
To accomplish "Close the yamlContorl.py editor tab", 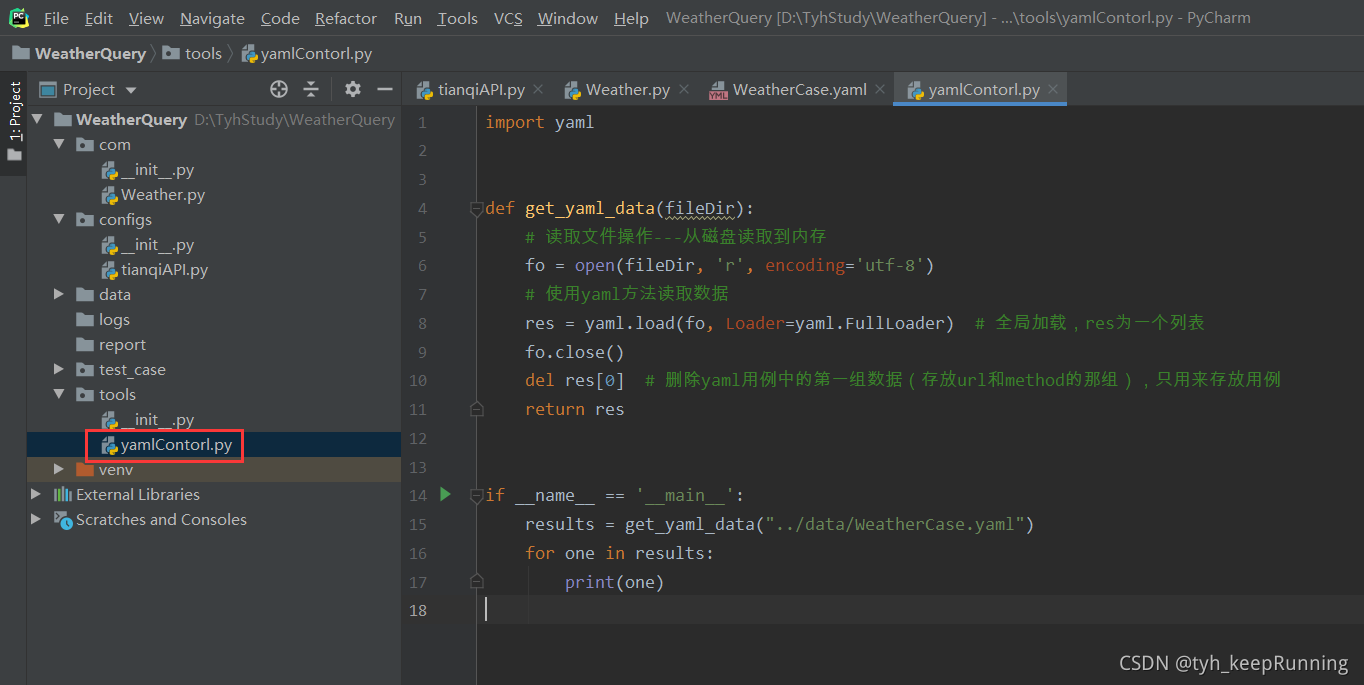I will (x=1053, y=89).
